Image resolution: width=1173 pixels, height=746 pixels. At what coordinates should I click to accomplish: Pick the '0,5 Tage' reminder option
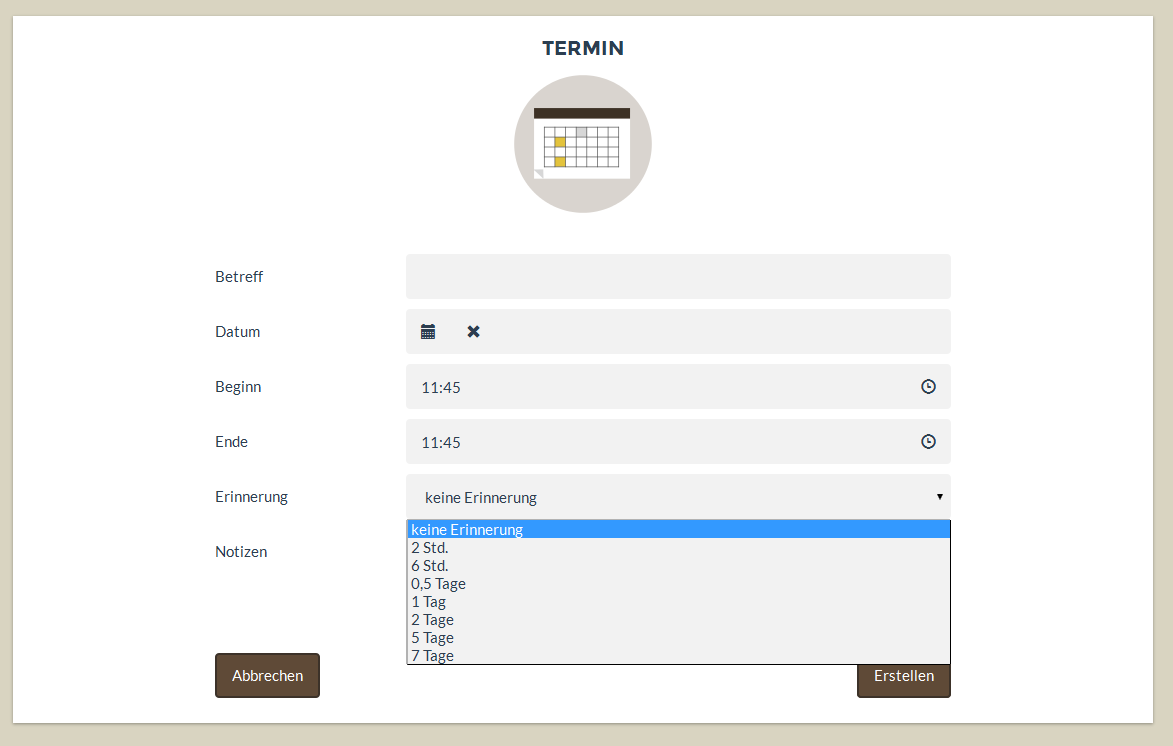pyautogui.click(x=679, y=584)
